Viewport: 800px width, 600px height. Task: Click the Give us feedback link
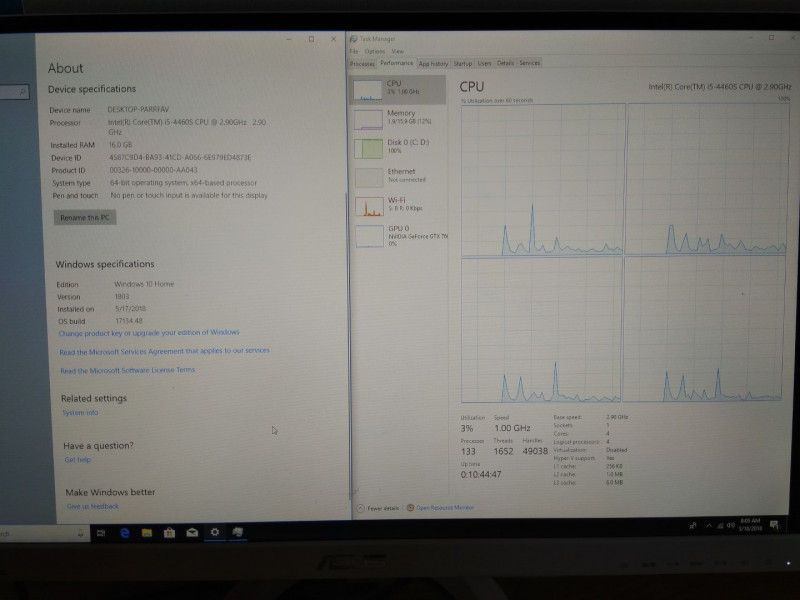[93, 506]
